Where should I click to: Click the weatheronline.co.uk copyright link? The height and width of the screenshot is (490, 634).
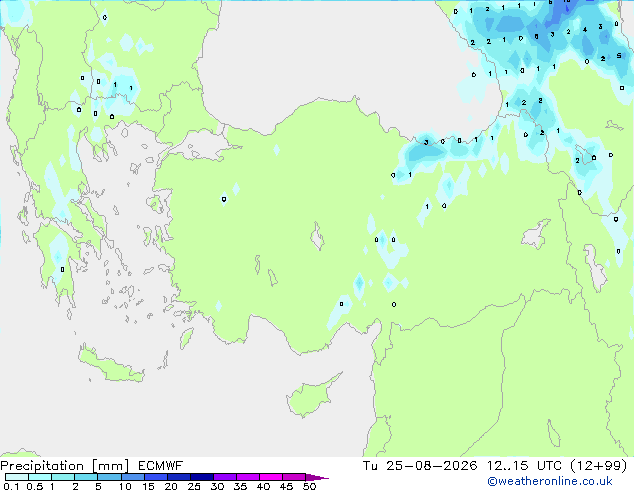pyautogui.click(x=549, y=481)
